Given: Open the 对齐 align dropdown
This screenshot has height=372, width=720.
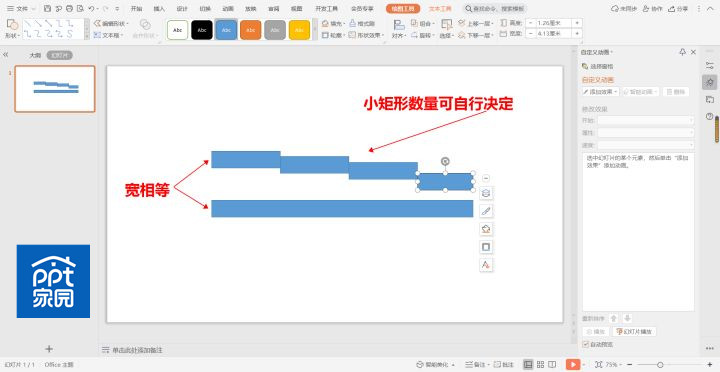Looking at the screenshot, I should tap(399, 29).
